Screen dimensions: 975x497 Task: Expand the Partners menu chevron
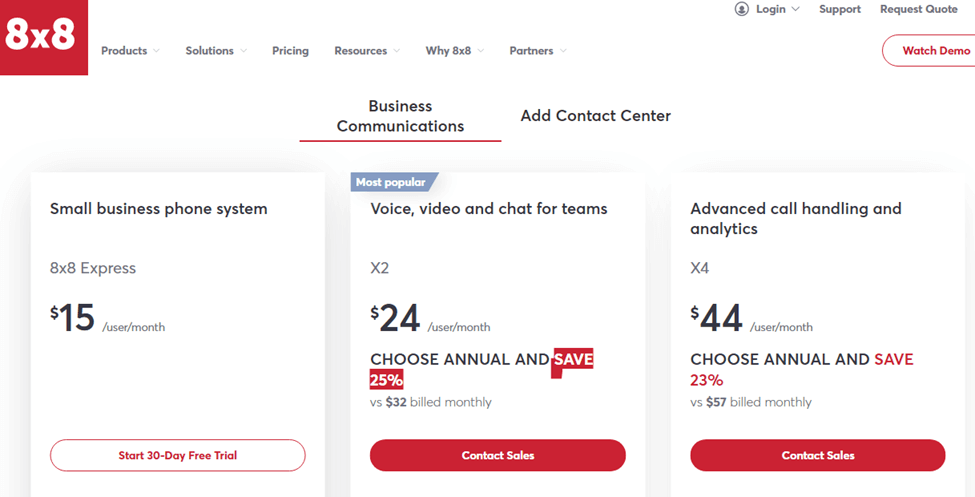[x=563, y=51]
